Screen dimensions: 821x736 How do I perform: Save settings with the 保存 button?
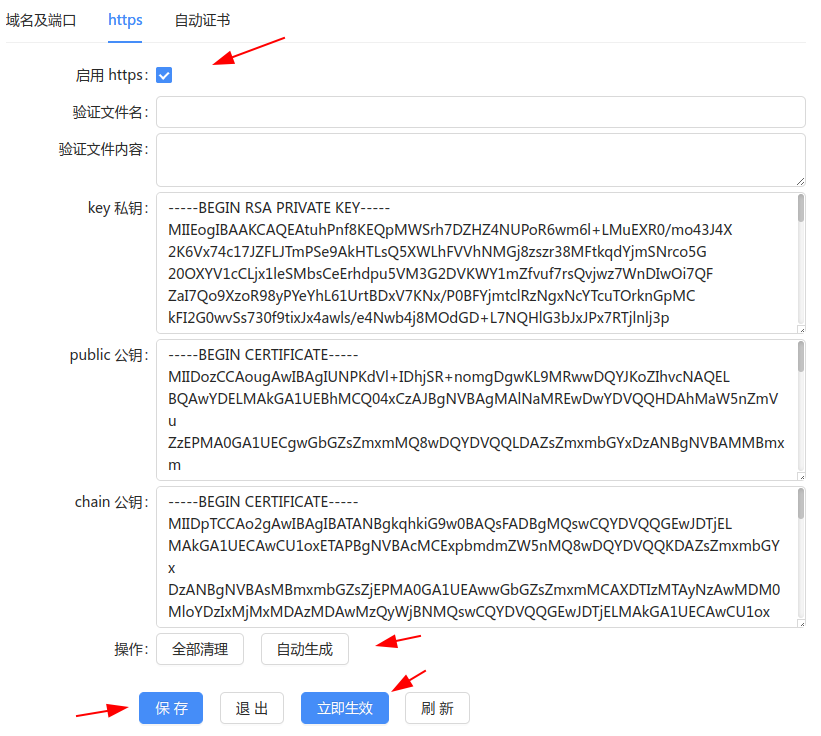(171, 708)
